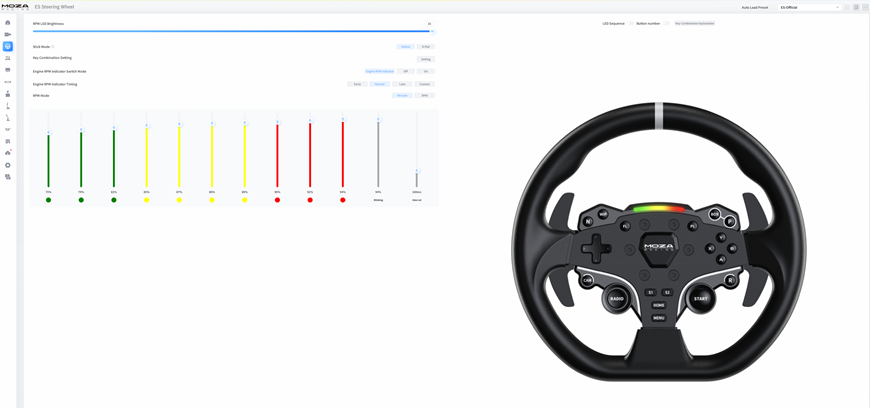Image resolution: width=870 pixels, height=408 pixels.
Task: Click the BOX button on the wheel
Action: [x=715, y=213]
